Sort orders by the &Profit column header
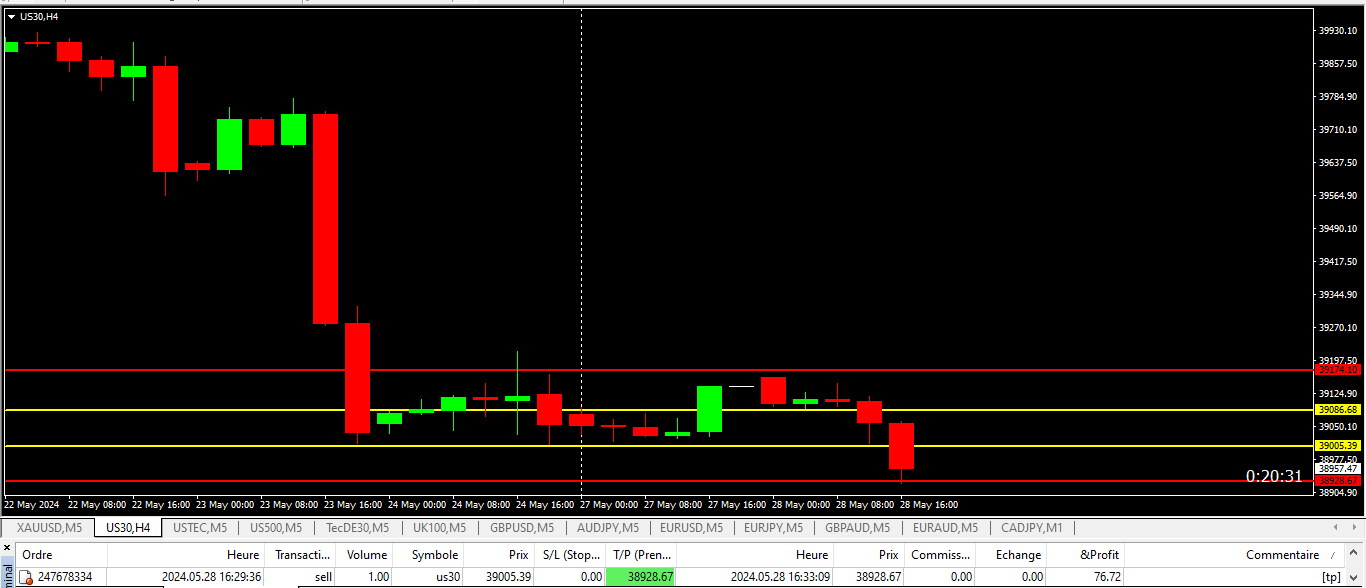Viewport: 1366px width, 588px height. (x=1100, y=554)
